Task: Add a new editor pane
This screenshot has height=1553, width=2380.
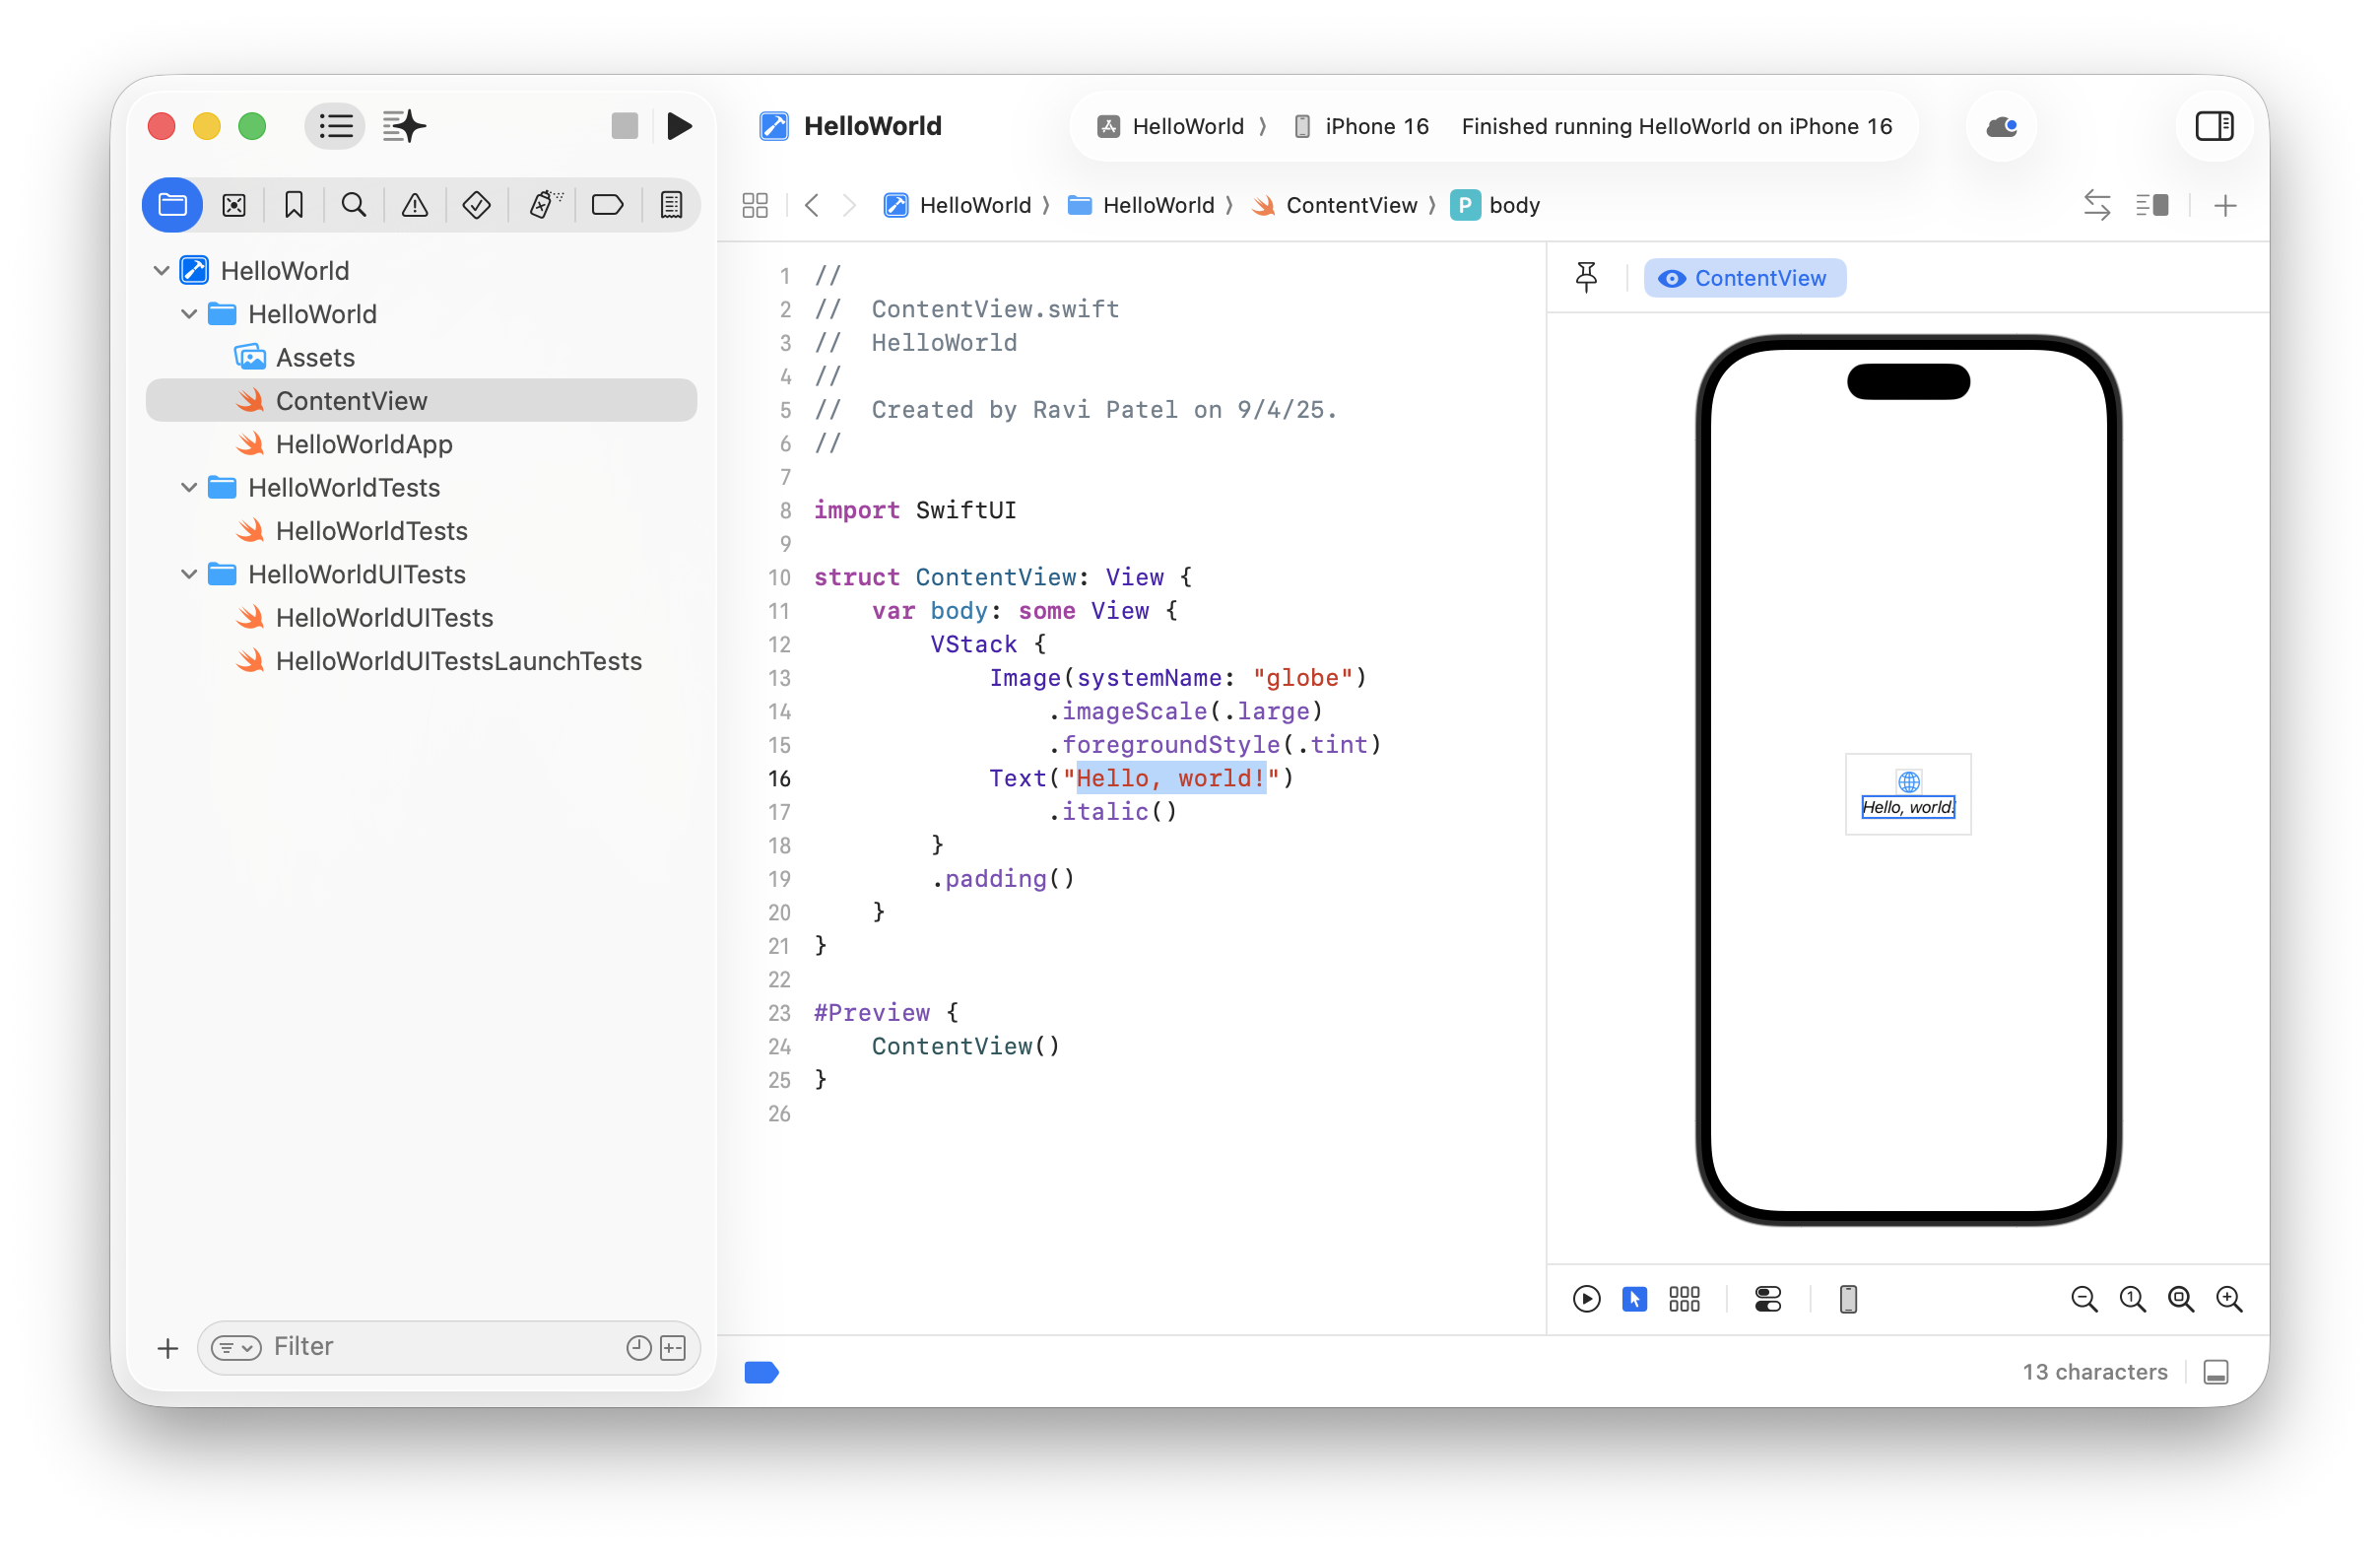Action: coord(2225,205)
